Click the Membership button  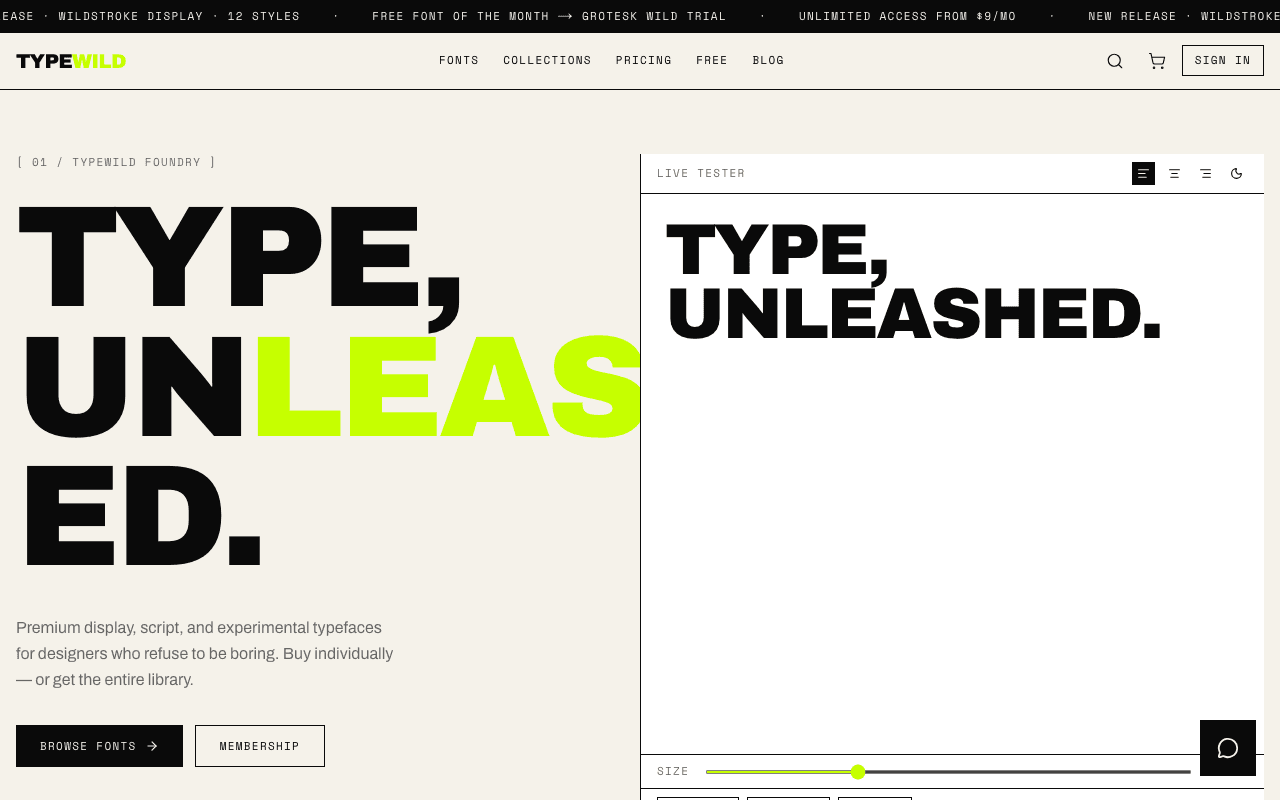(x=260, y=746)
